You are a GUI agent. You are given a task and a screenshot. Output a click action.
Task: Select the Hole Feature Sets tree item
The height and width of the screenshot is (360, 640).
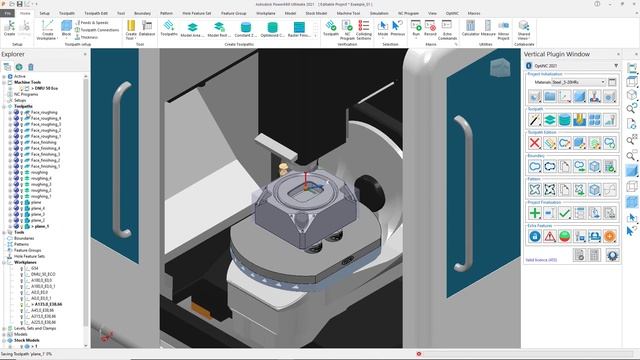tap(29, 256)
